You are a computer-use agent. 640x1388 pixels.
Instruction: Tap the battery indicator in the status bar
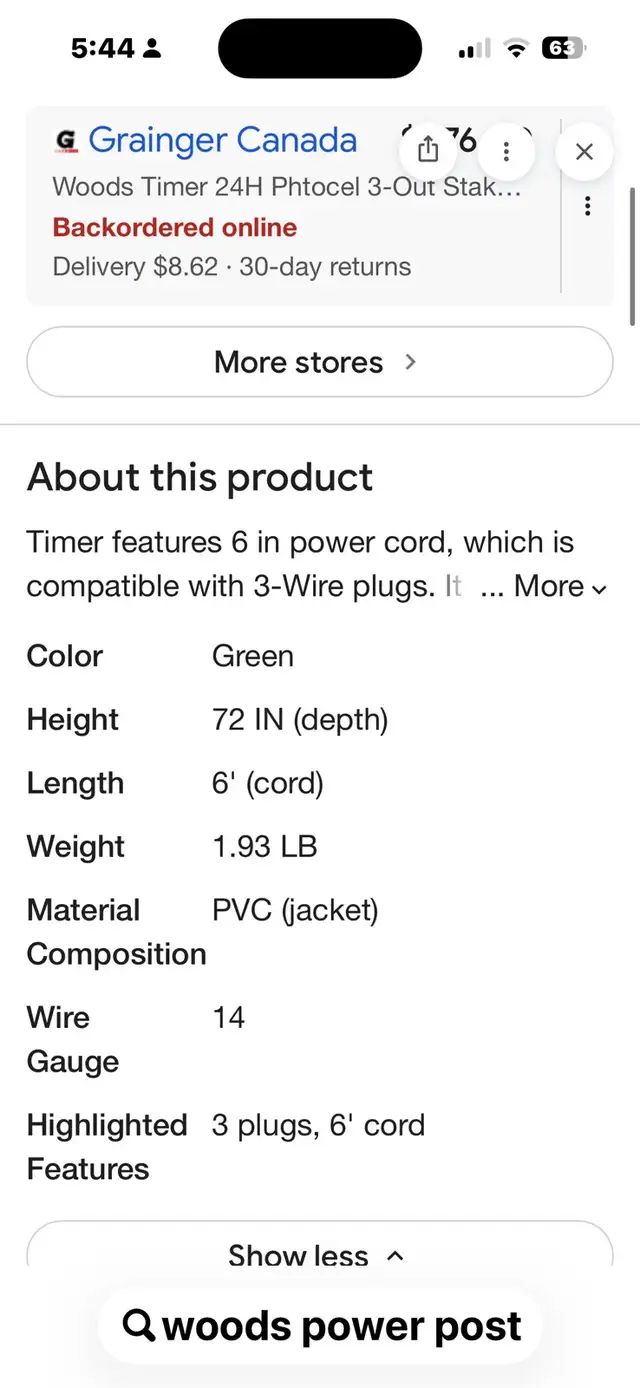(x=563, y=48)
